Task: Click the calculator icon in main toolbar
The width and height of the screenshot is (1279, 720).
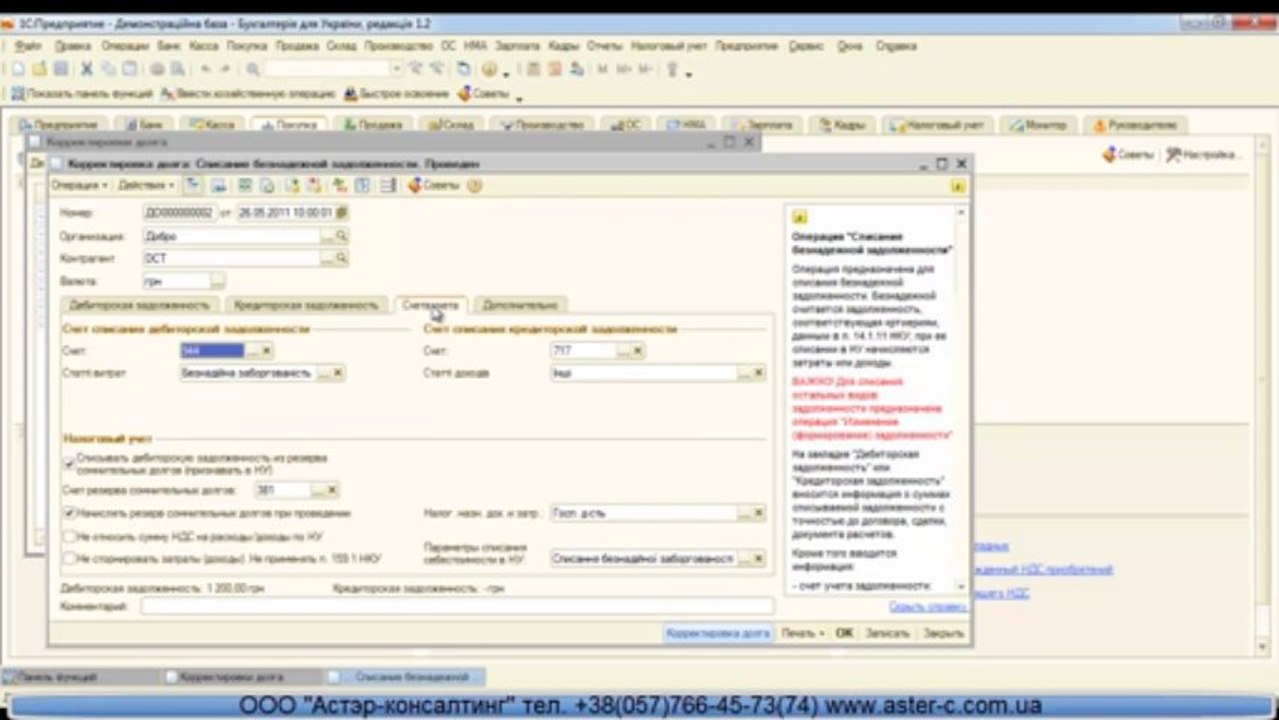Action: pos(534,69)
